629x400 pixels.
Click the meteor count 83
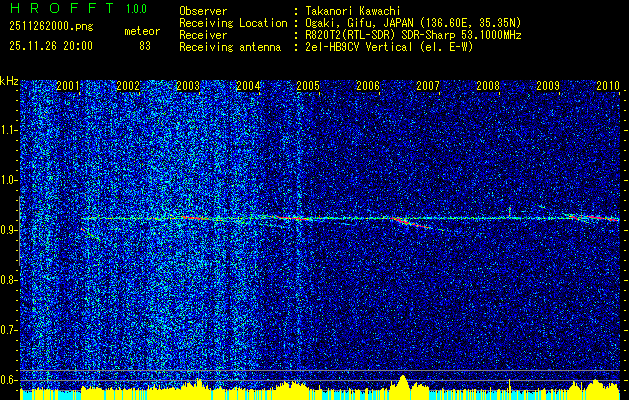point(145,46)
